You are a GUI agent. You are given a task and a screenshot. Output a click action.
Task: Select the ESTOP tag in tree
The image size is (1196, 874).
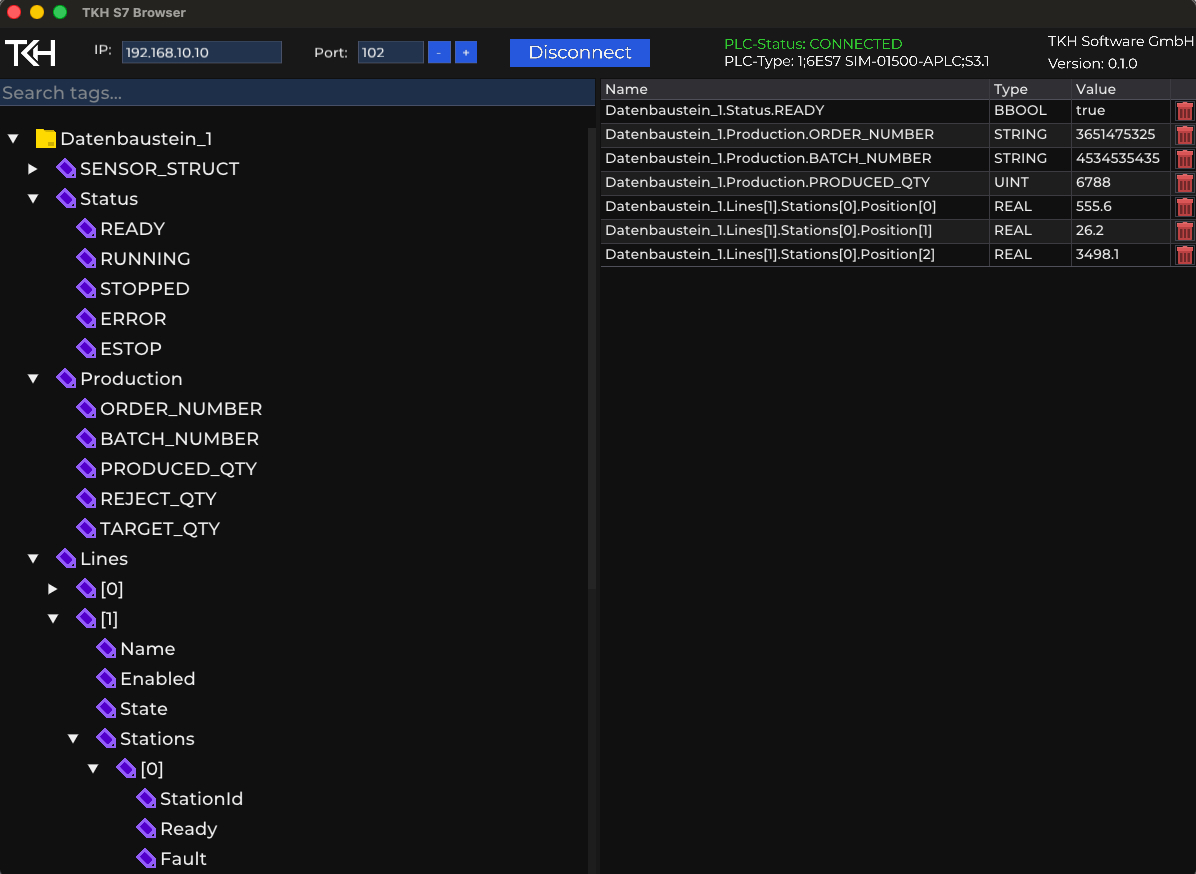pyautogui.click(x=130, y=349)
